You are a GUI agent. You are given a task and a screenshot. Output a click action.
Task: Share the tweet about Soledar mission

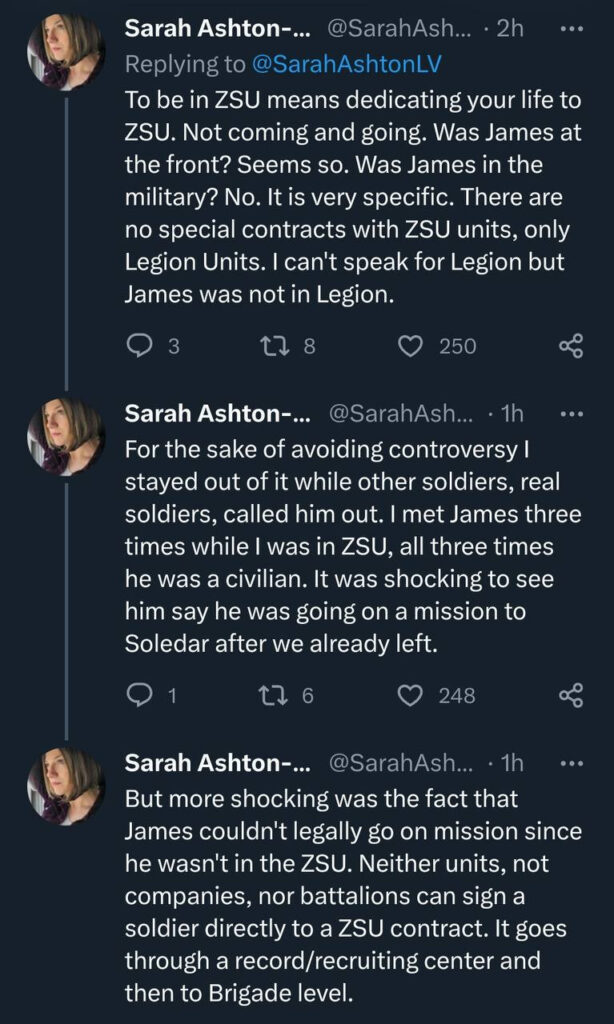[x=570, y=695]
